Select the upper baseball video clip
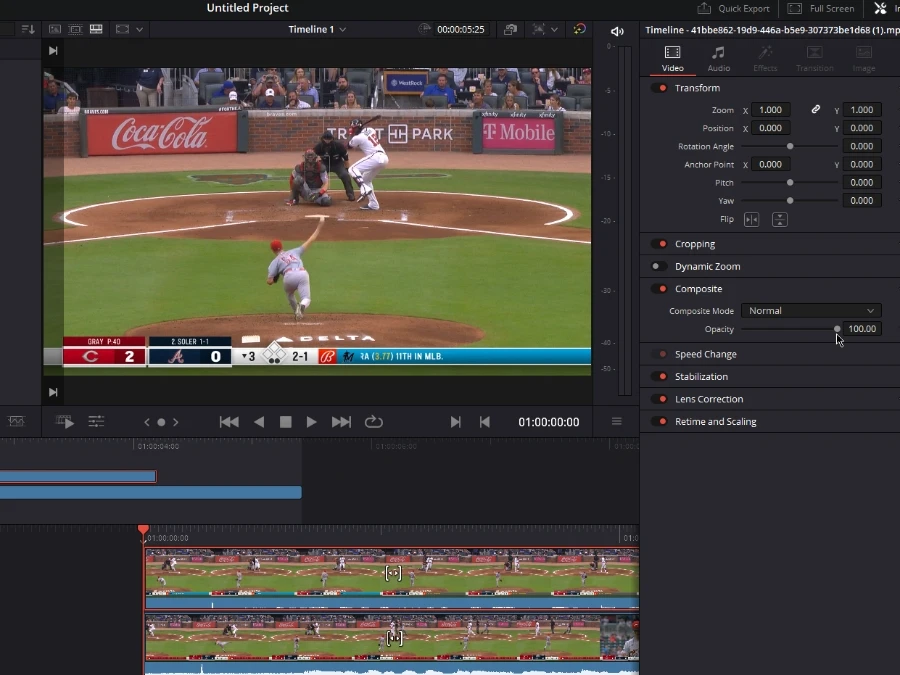 (392, 578)
